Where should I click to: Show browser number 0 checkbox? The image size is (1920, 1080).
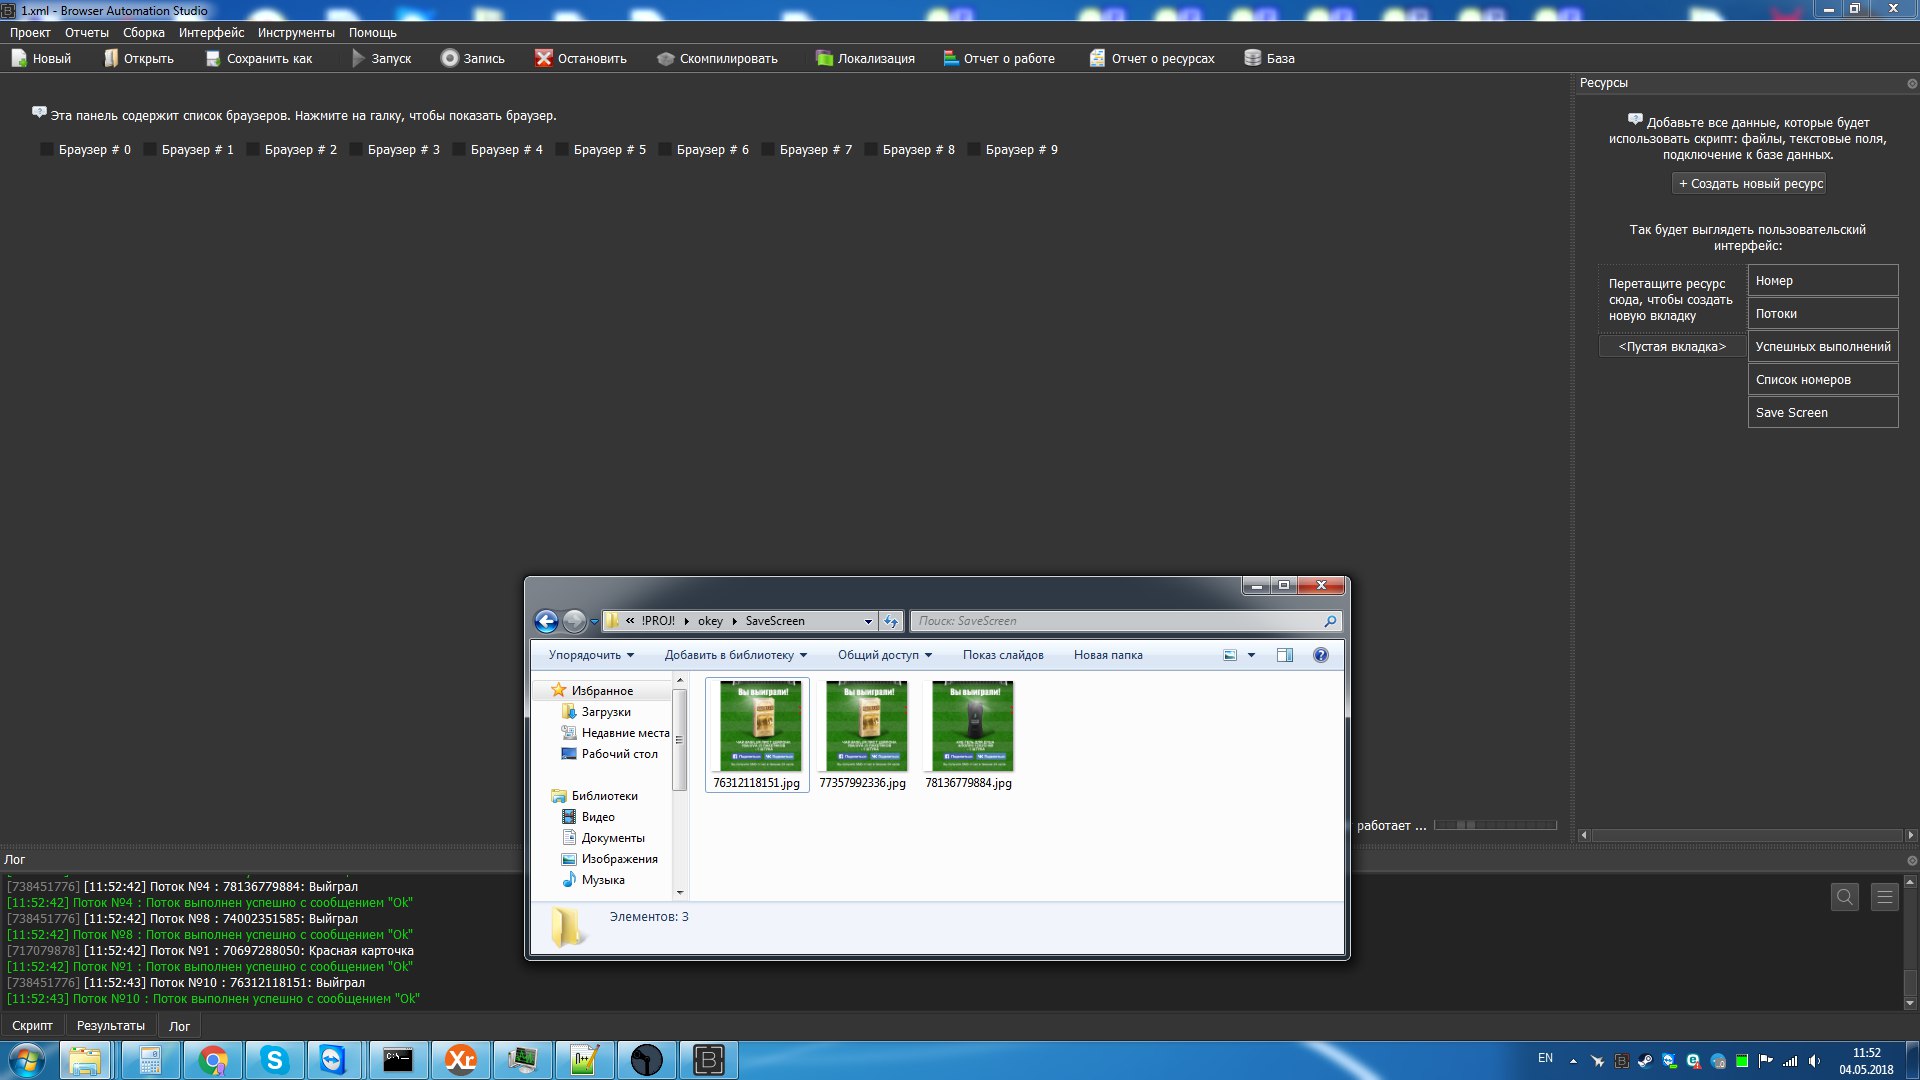tap(46, 149)
